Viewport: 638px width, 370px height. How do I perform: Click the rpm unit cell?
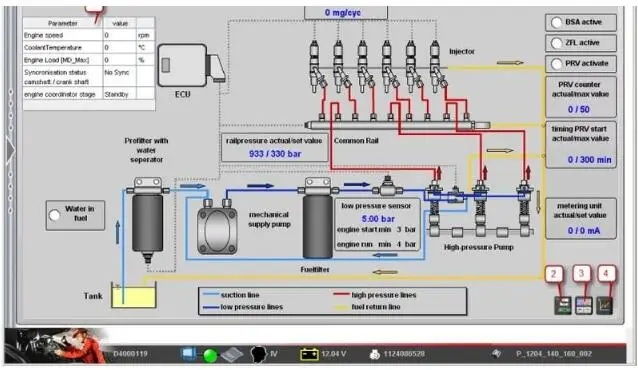[x=144, y=35]
